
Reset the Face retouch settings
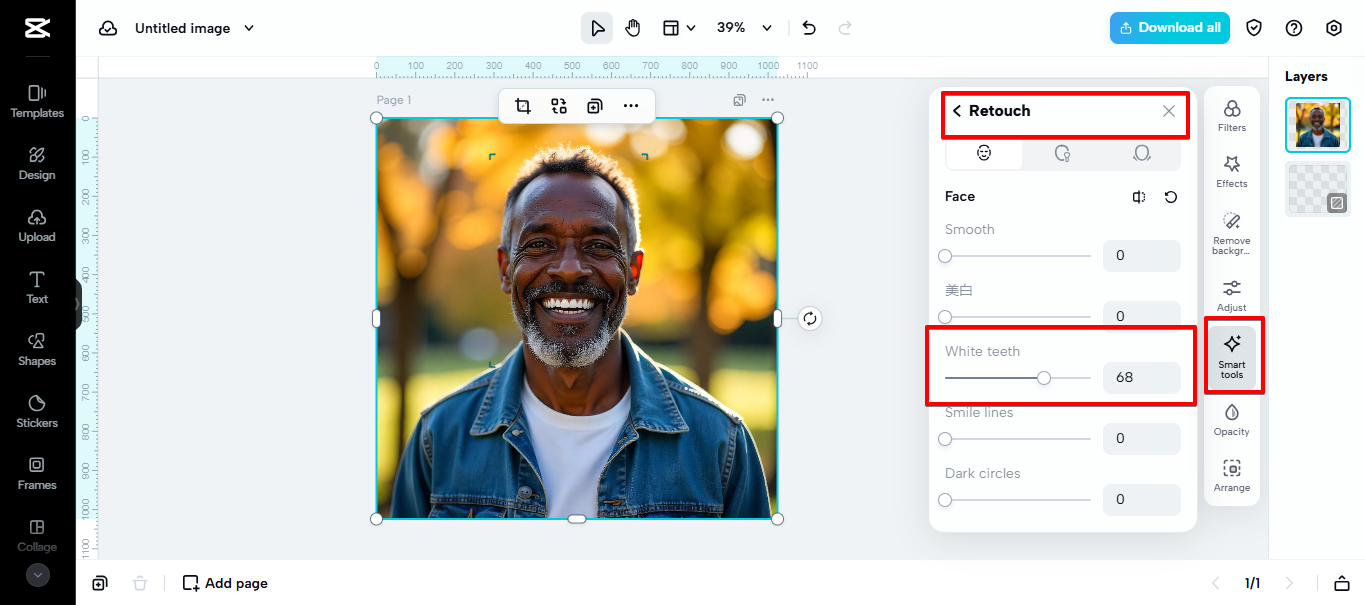click(1171, 197)
